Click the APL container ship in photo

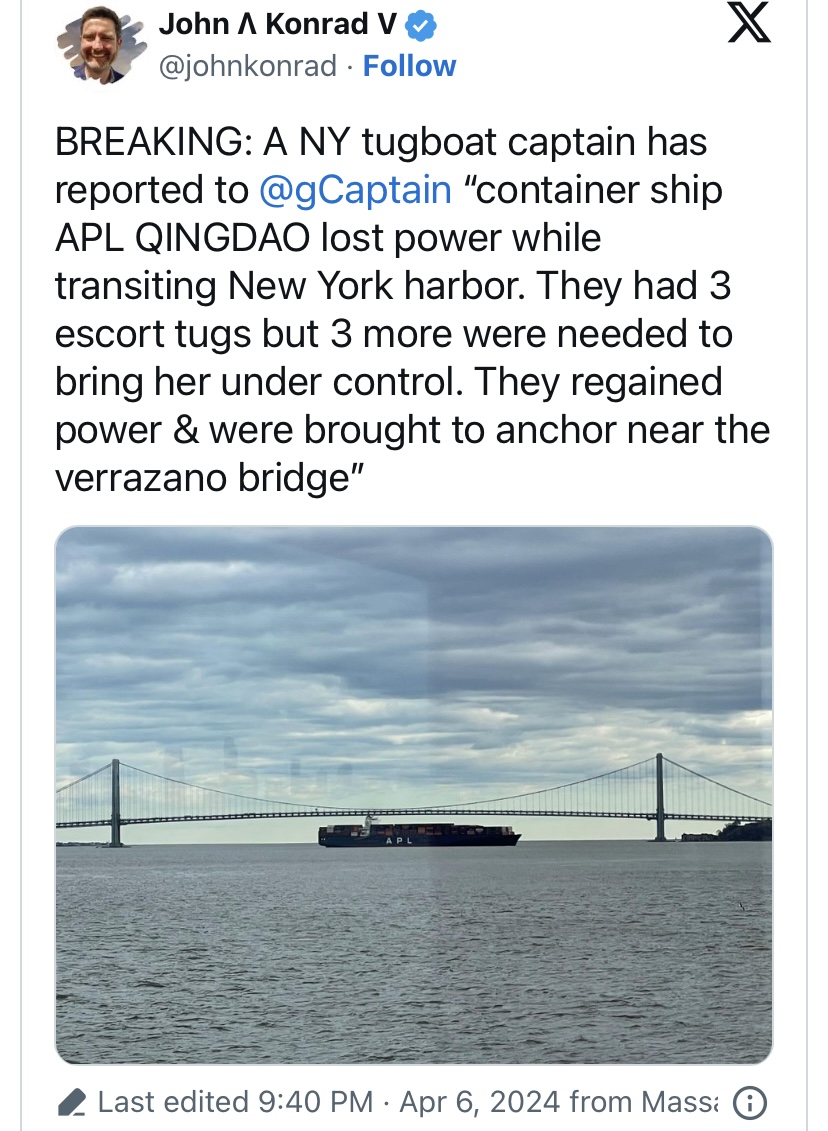click(419, 832)
